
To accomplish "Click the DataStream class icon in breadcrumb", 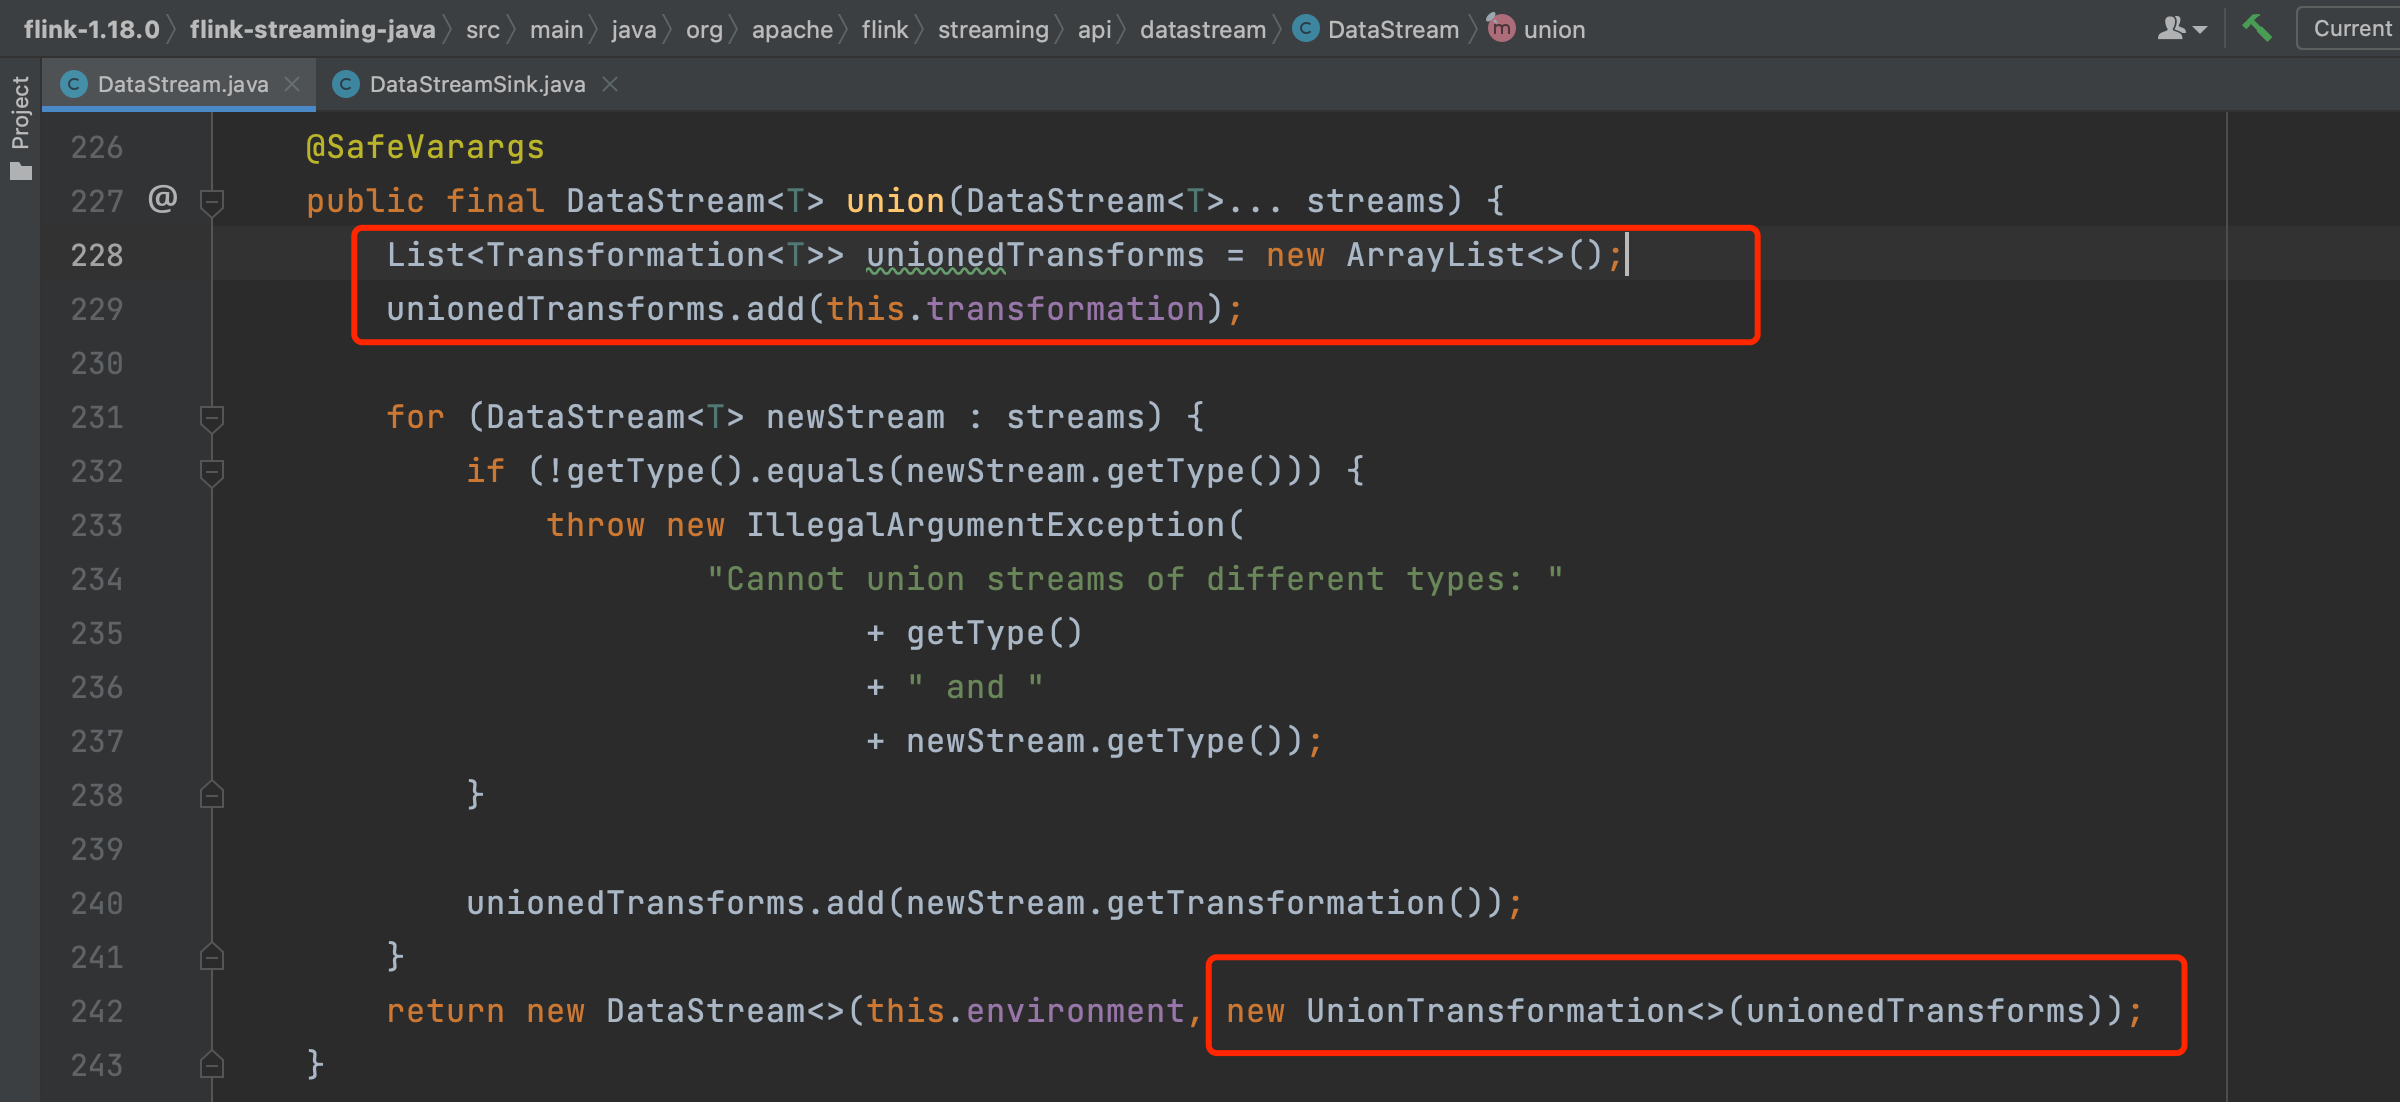I will point(1305,29).
